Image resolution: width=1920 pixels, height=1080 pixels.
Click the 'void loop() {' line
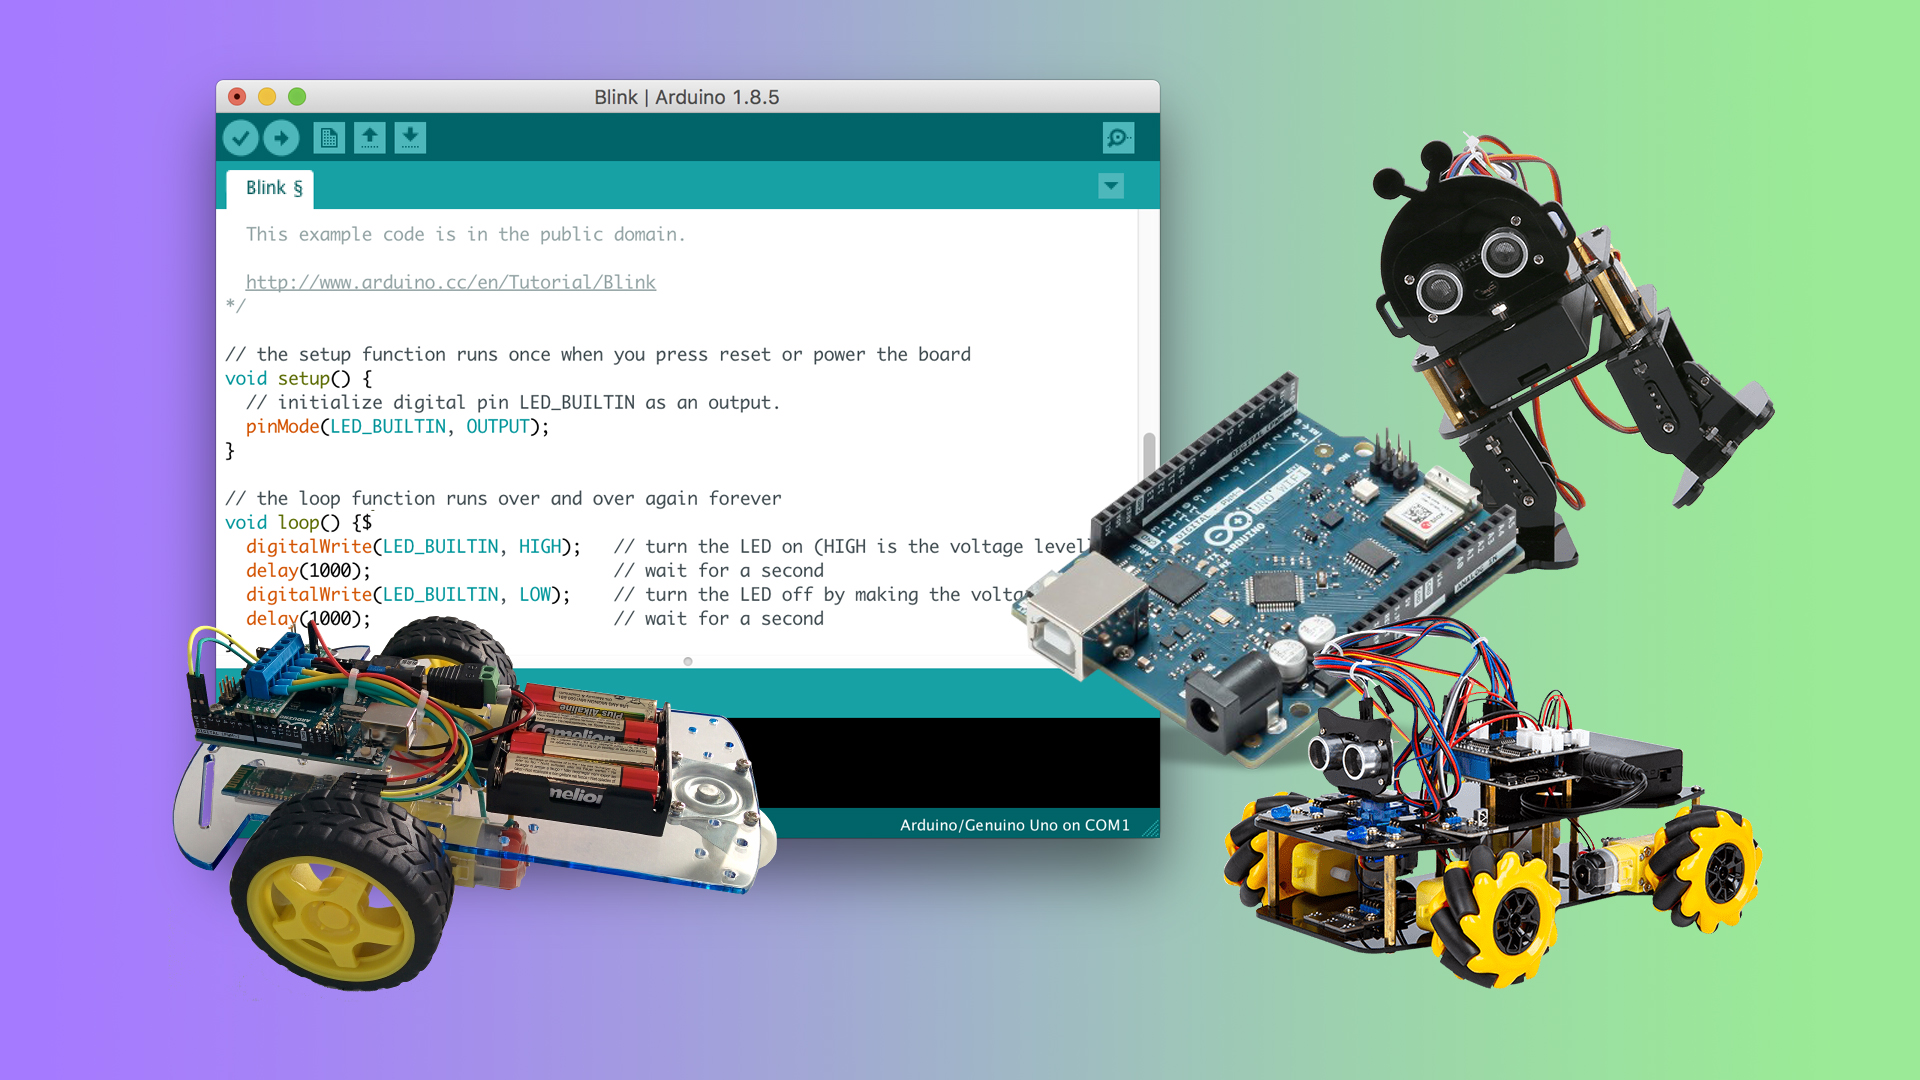click(299, 523)
